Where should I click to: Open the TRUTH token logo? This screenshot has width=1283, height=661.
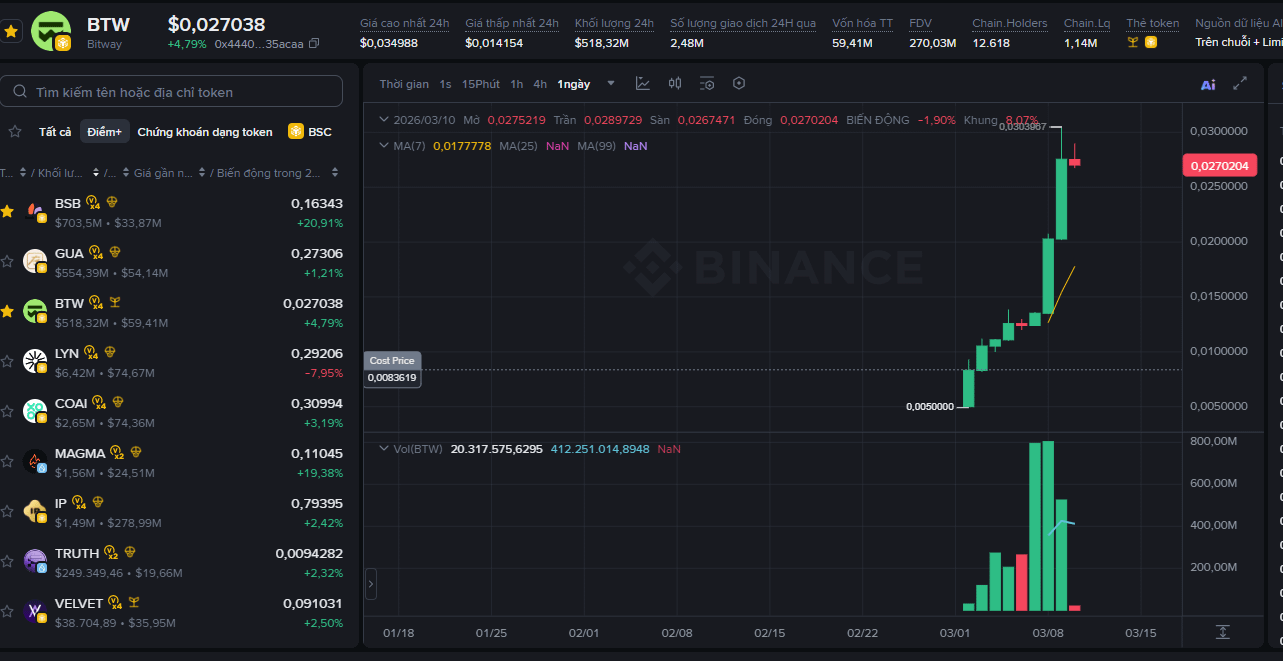(x=35, y=561)
